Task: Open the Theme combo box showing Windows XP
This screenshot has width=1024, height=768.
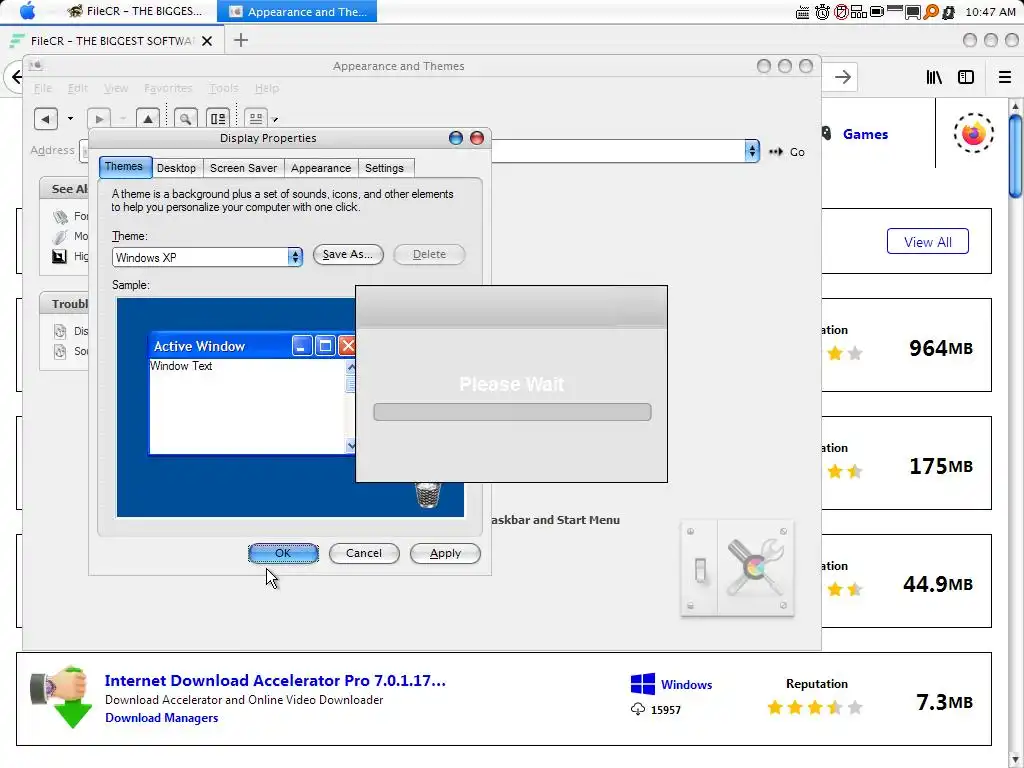Action: [x=207, y=257]
